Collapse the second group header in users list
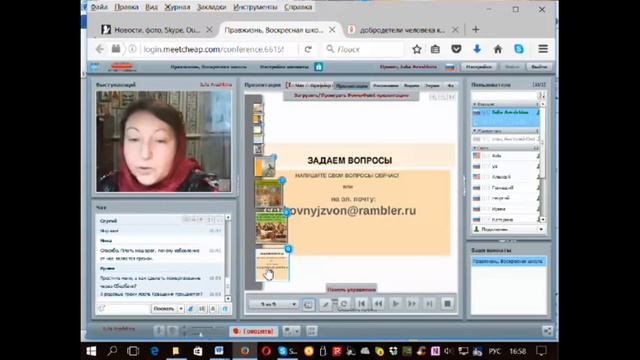 tap(506, 131)
